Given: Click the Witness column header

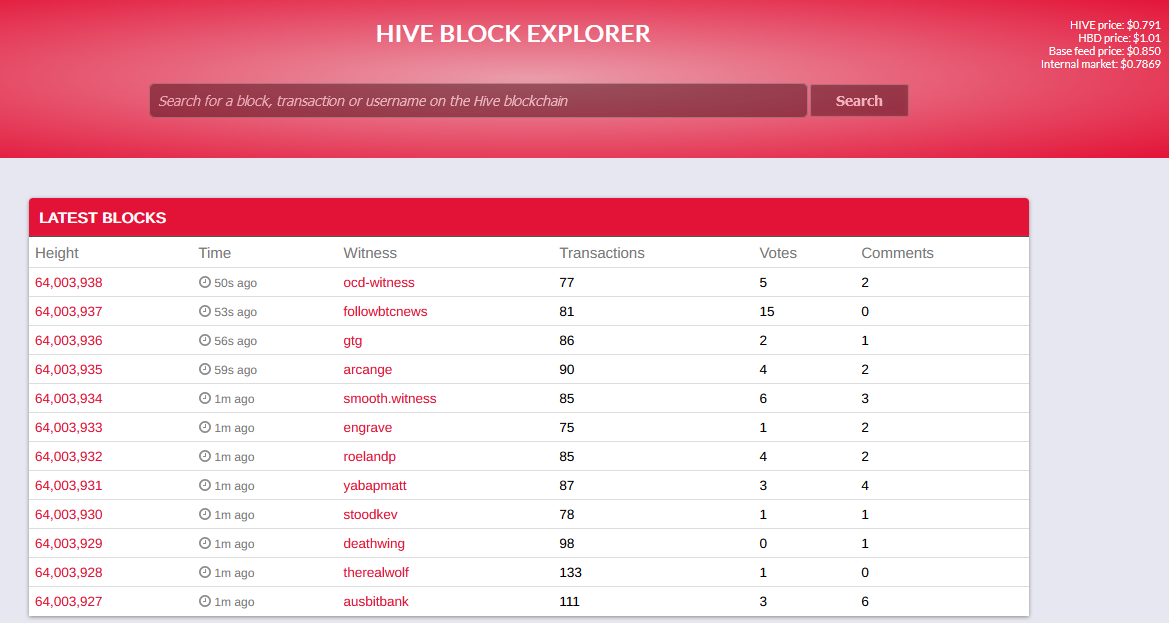Looking at the screenshot, I should (370, 253).
